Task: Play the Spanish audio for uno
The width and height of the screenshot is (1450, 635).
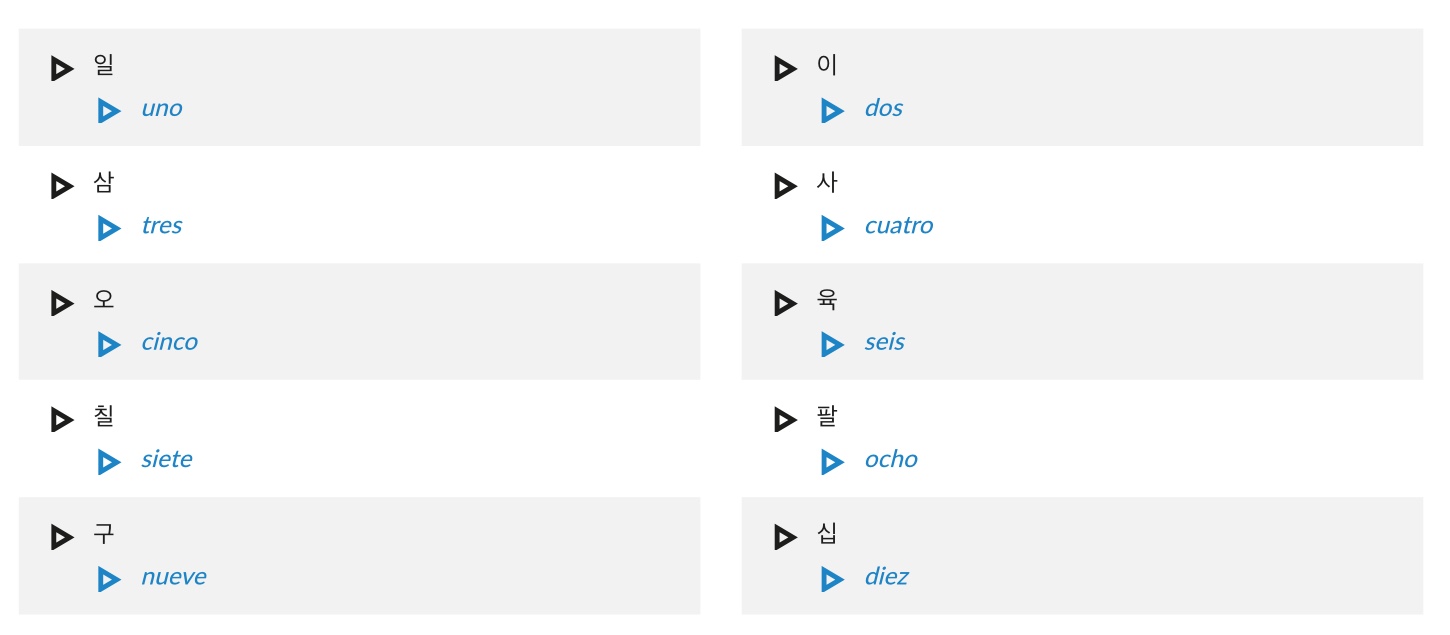Action: [x=109, y=111]
